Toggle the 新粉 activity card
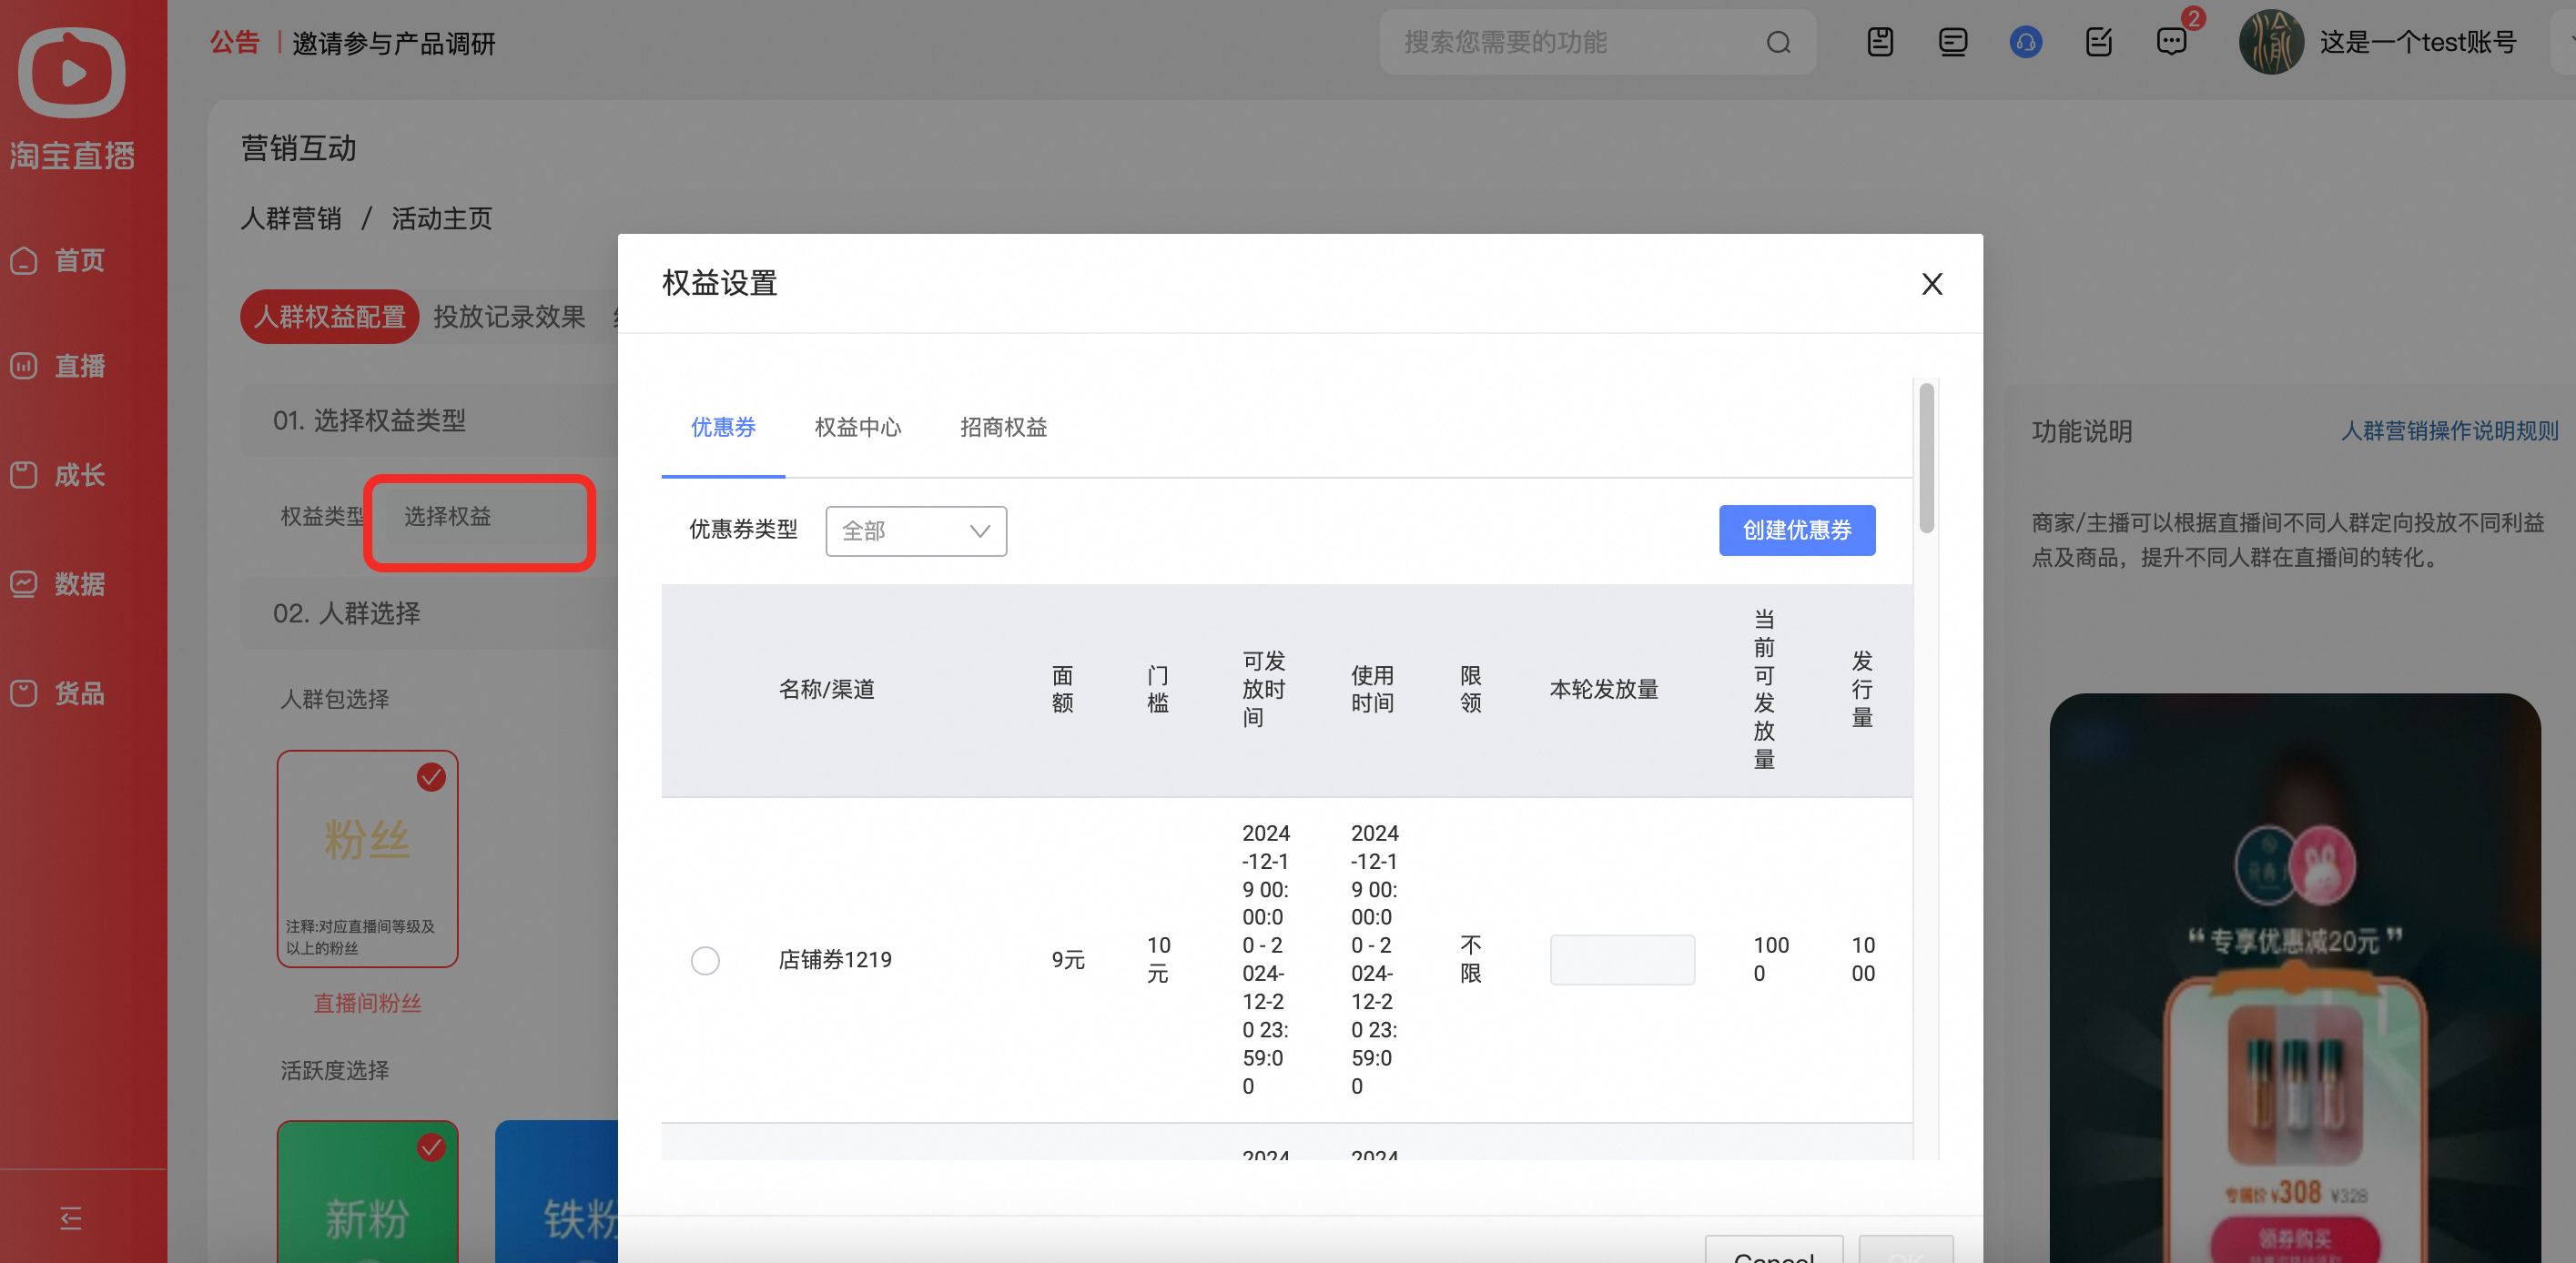2576x1263 pixels. [367, 1191]
